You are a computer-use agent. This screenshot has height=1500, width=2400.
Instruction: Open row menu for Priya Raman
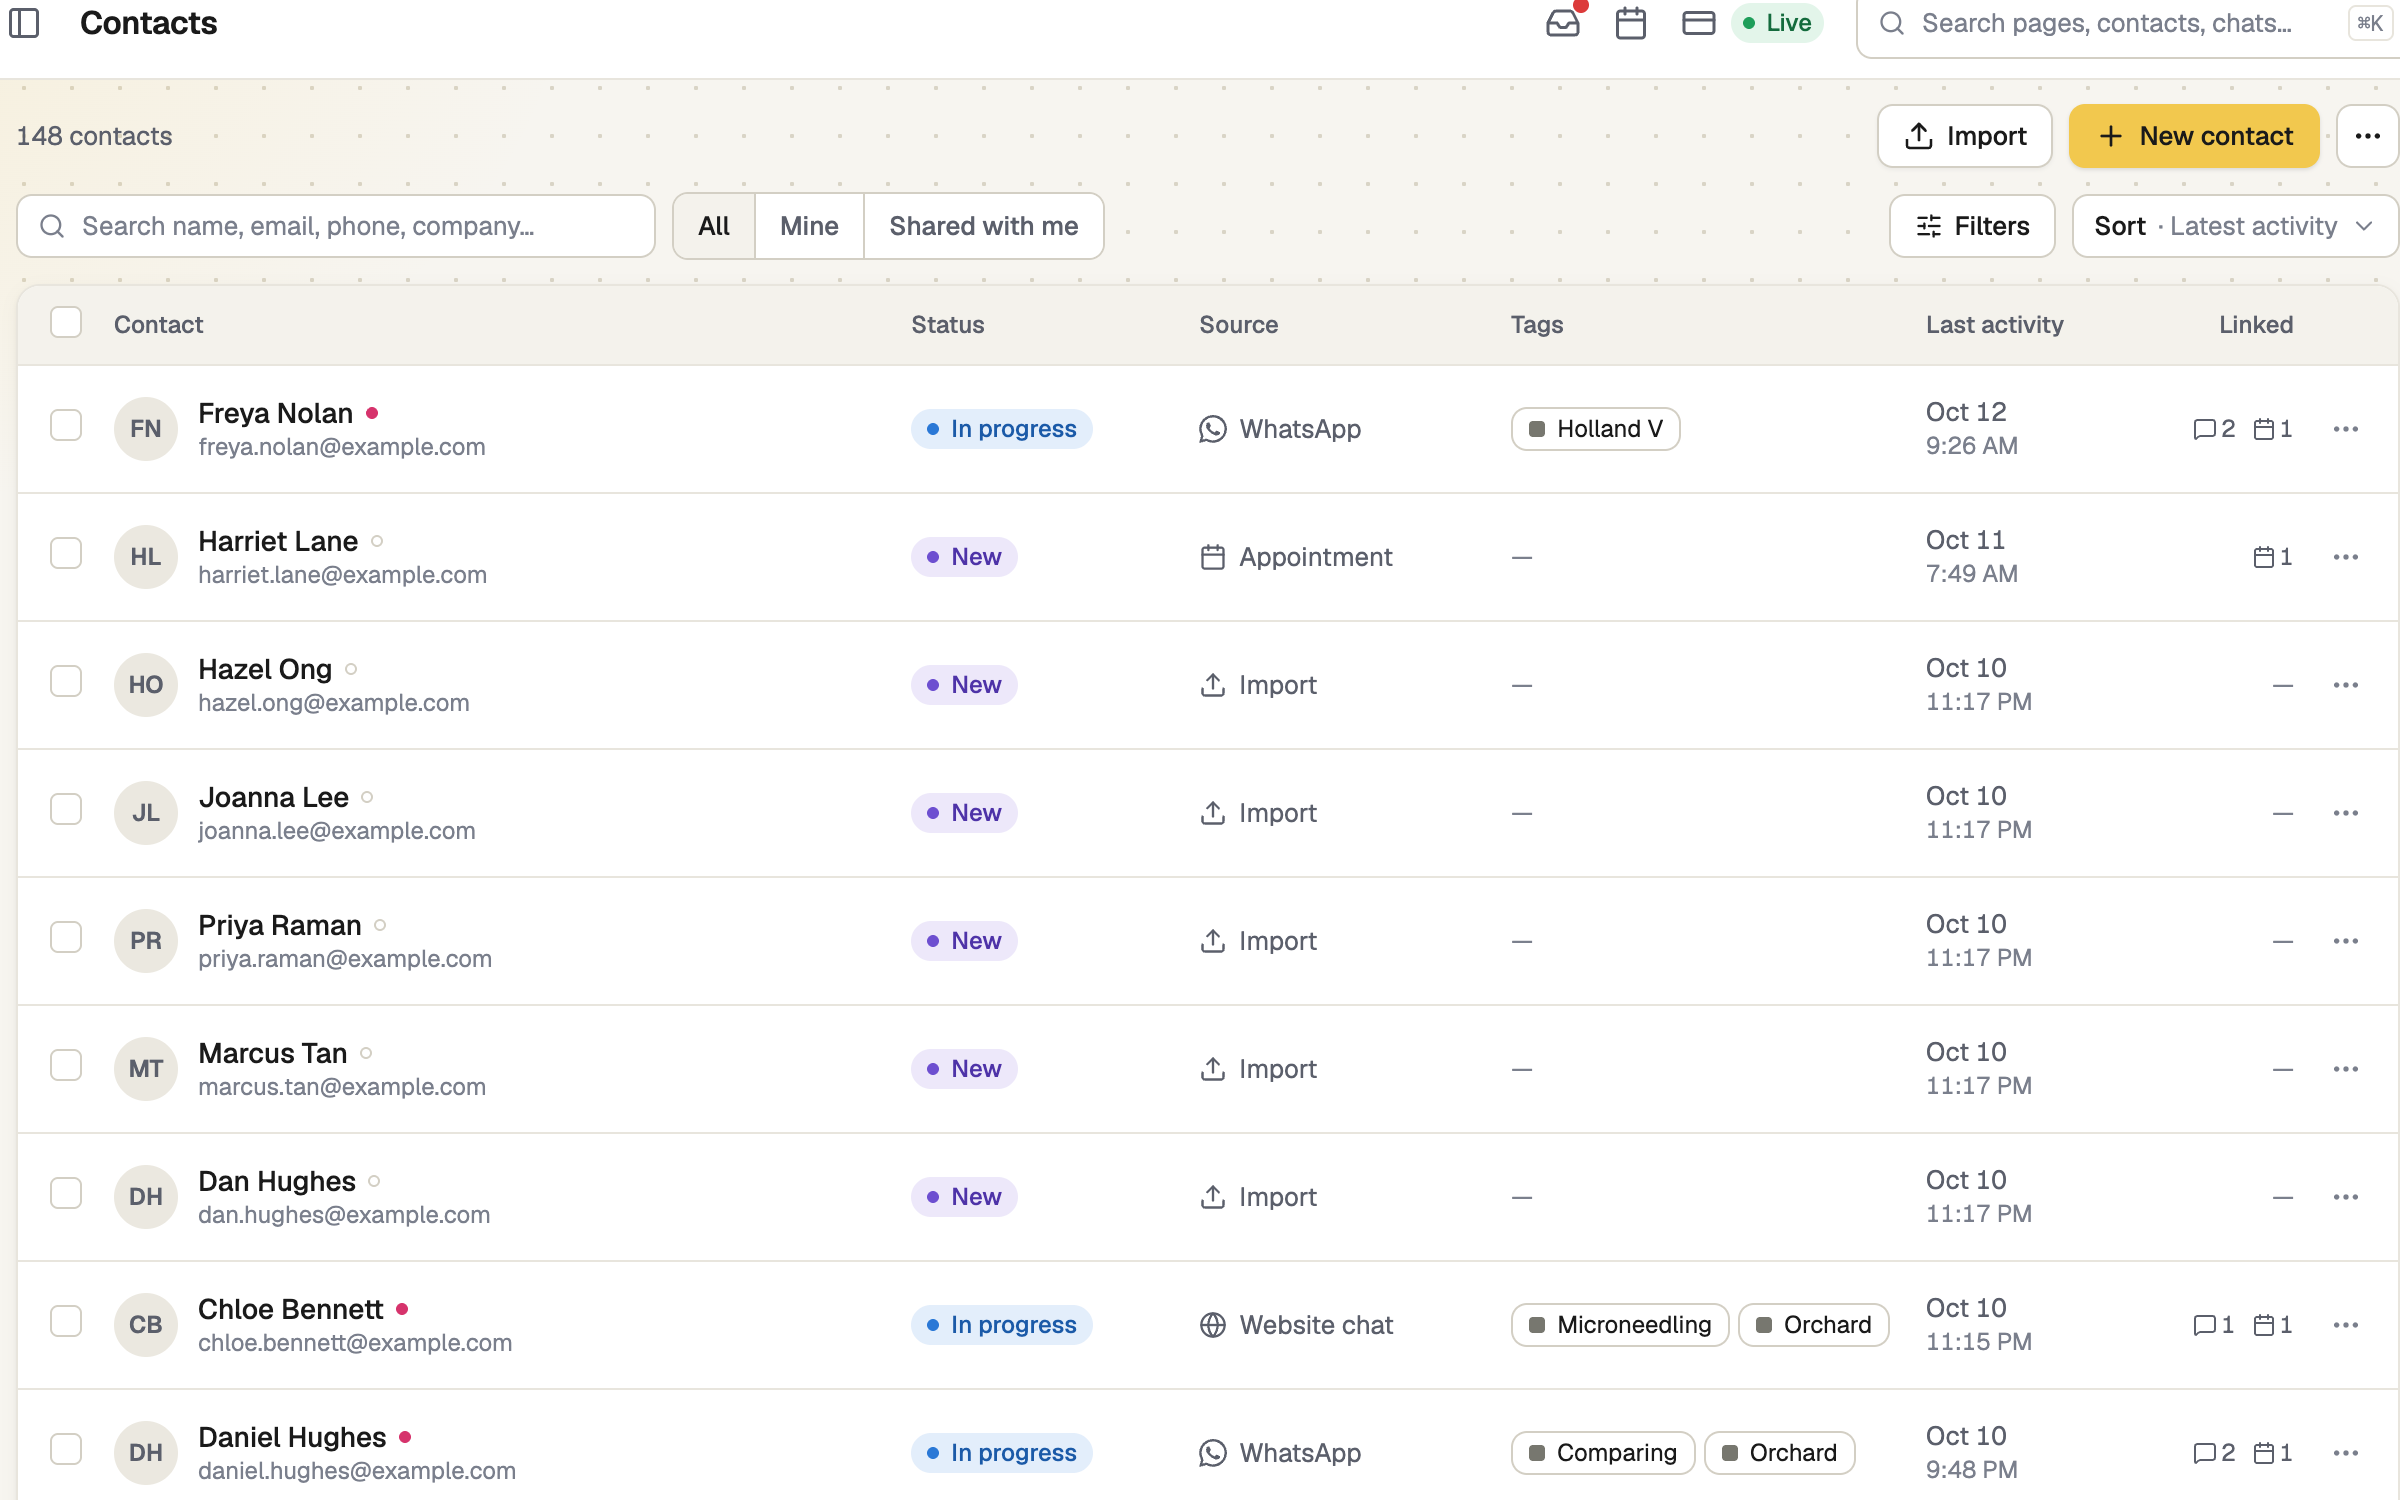[x=2345, y=941]
